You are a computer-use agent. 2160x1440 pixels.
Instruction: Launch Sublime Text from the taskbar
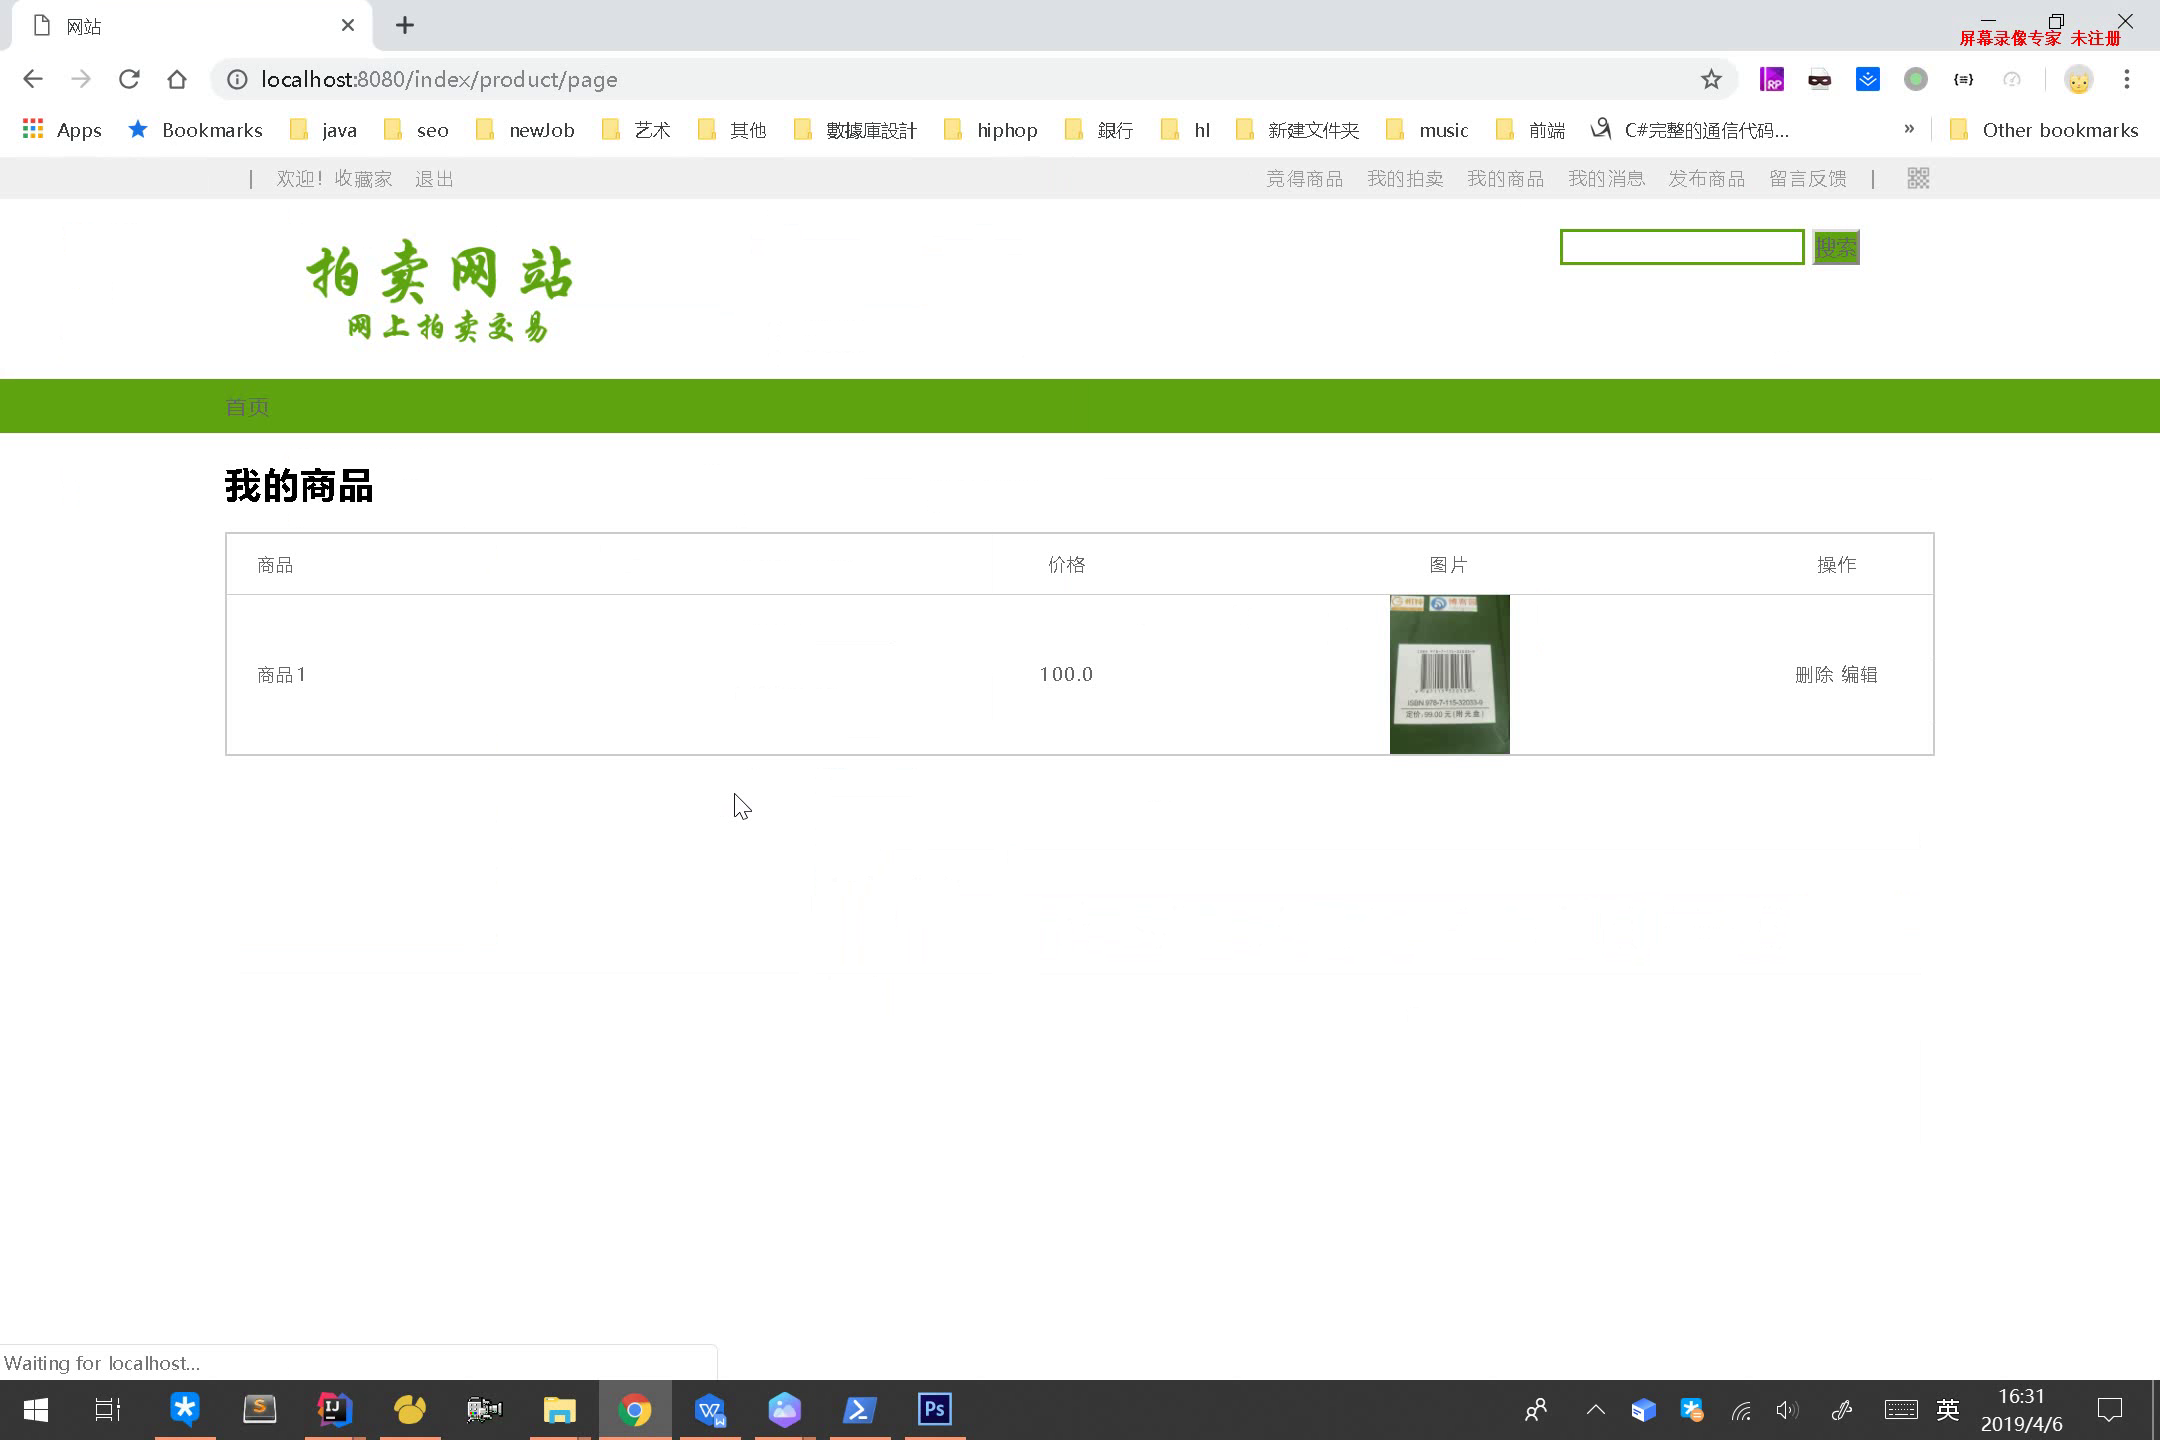point(259,1410)
